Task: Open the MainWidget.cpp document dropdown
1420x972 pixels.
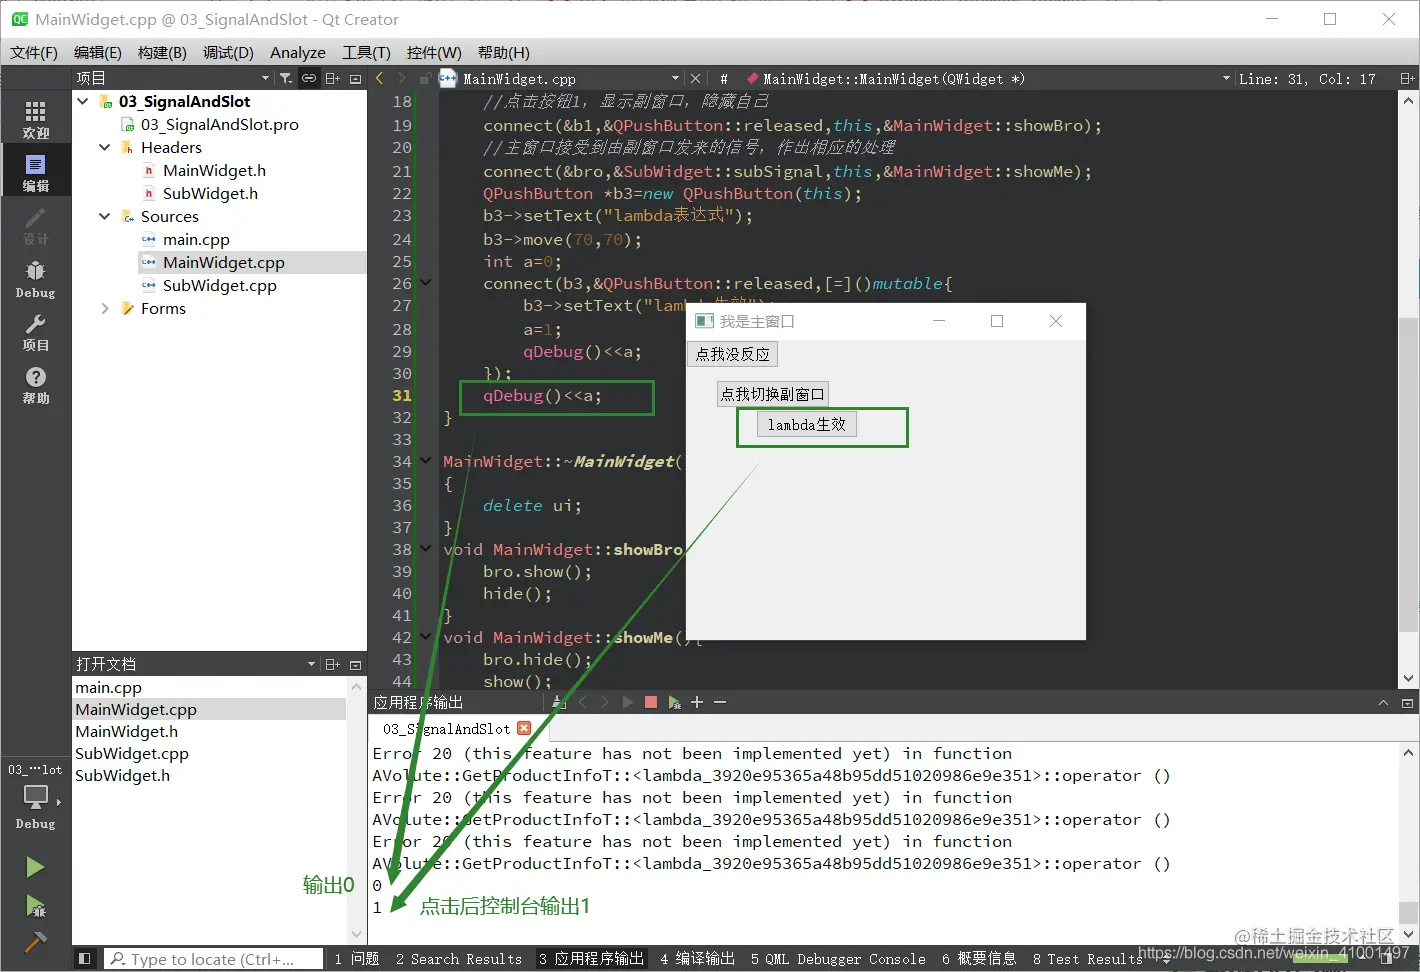Action: [x=675, y=78]
